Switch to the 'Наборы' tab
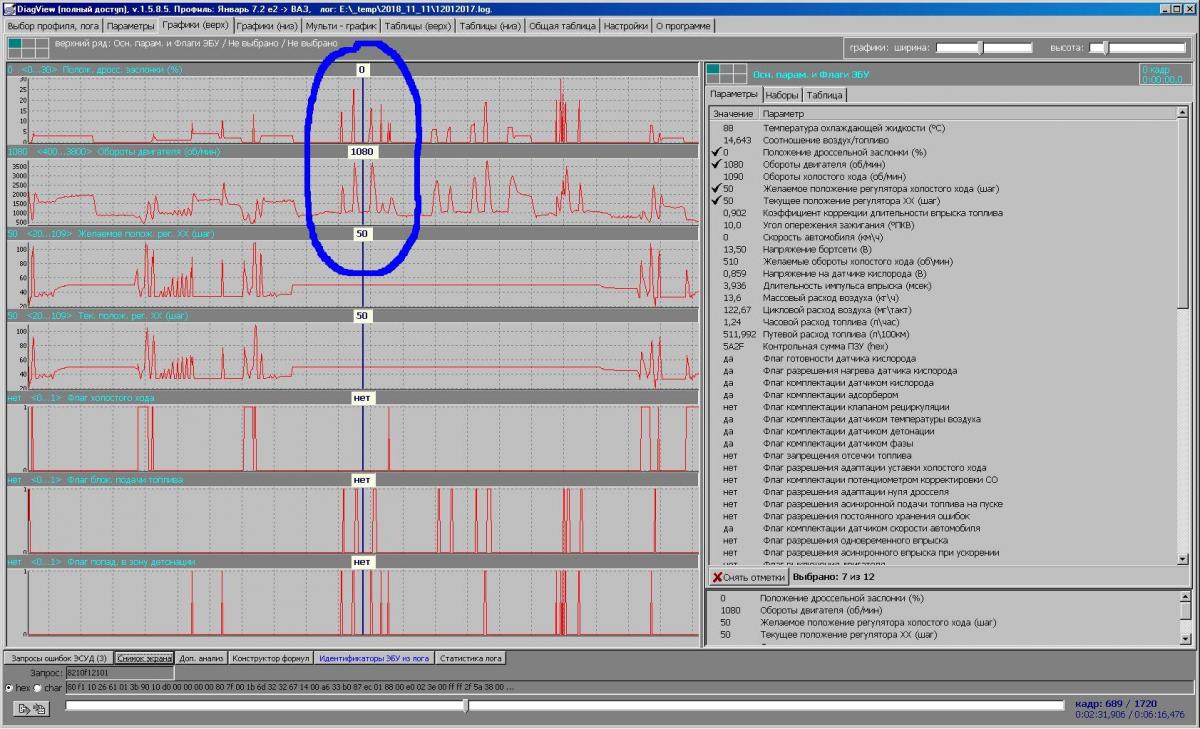This screenshot has width=1200, height=729. pyautogui.click(x=781, y=95)
